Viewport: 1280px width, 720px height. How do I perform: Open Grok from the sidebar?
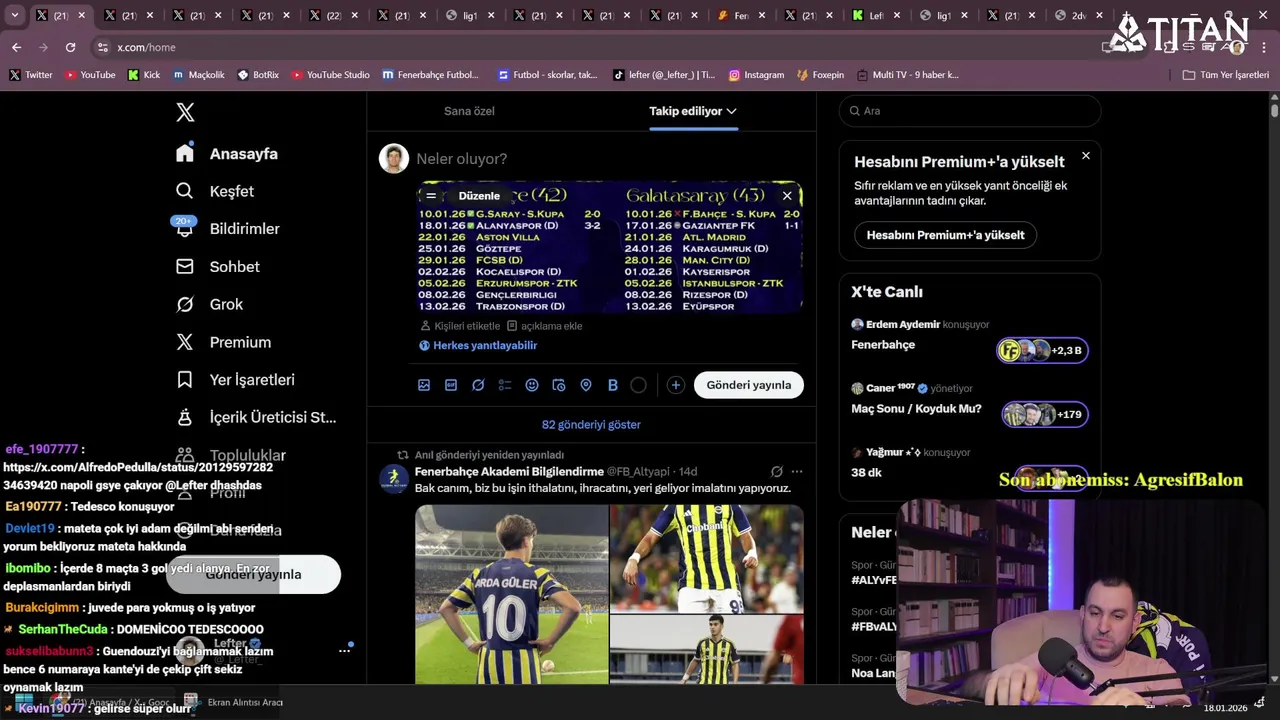210,304
